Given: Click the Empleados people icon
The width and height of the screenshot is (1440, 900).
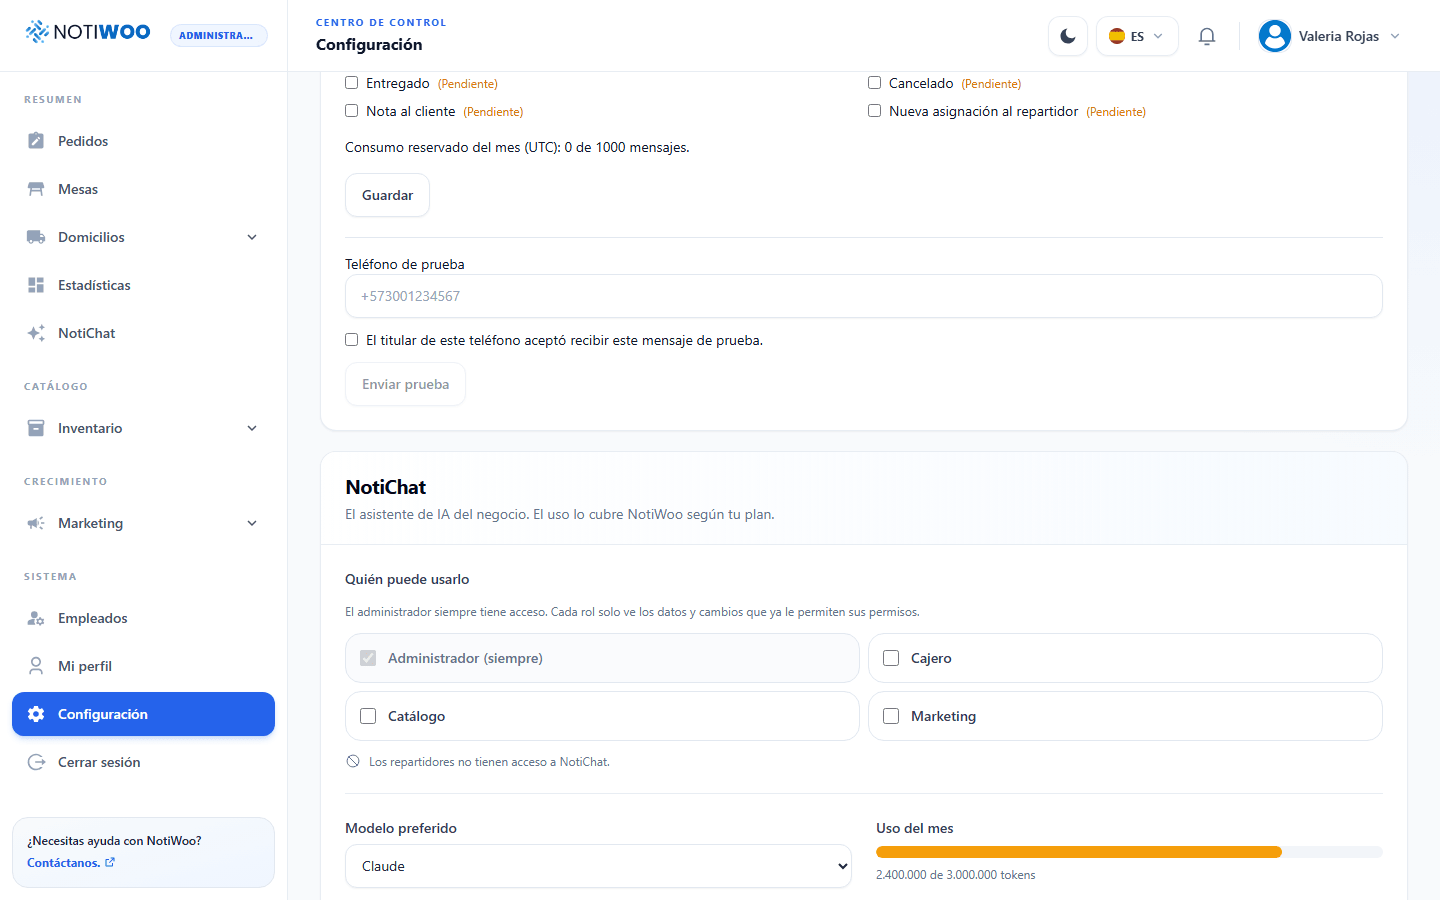Looking at the screenshot, I should (36, 618).
